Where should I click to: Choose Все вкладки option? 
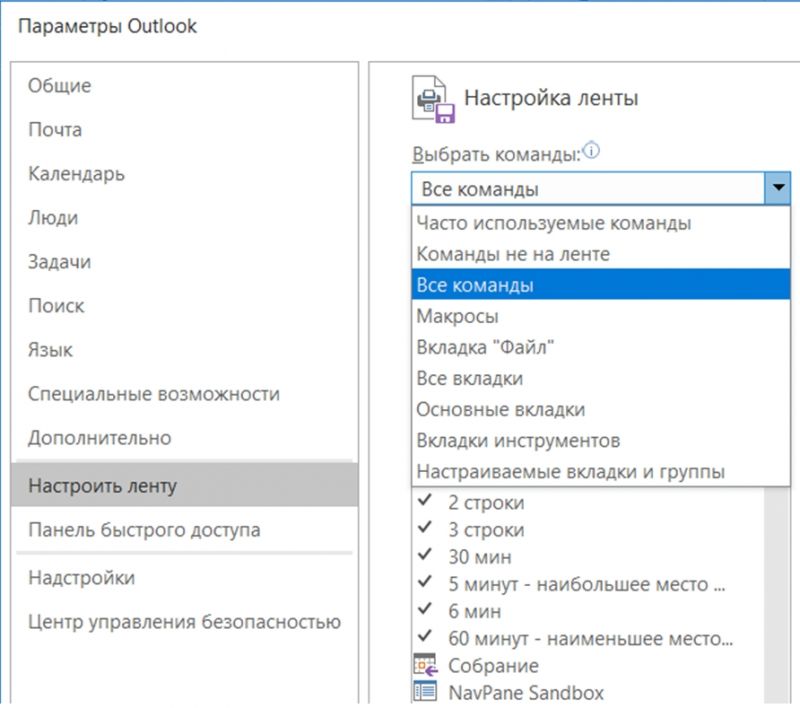(x=601, y=378)
